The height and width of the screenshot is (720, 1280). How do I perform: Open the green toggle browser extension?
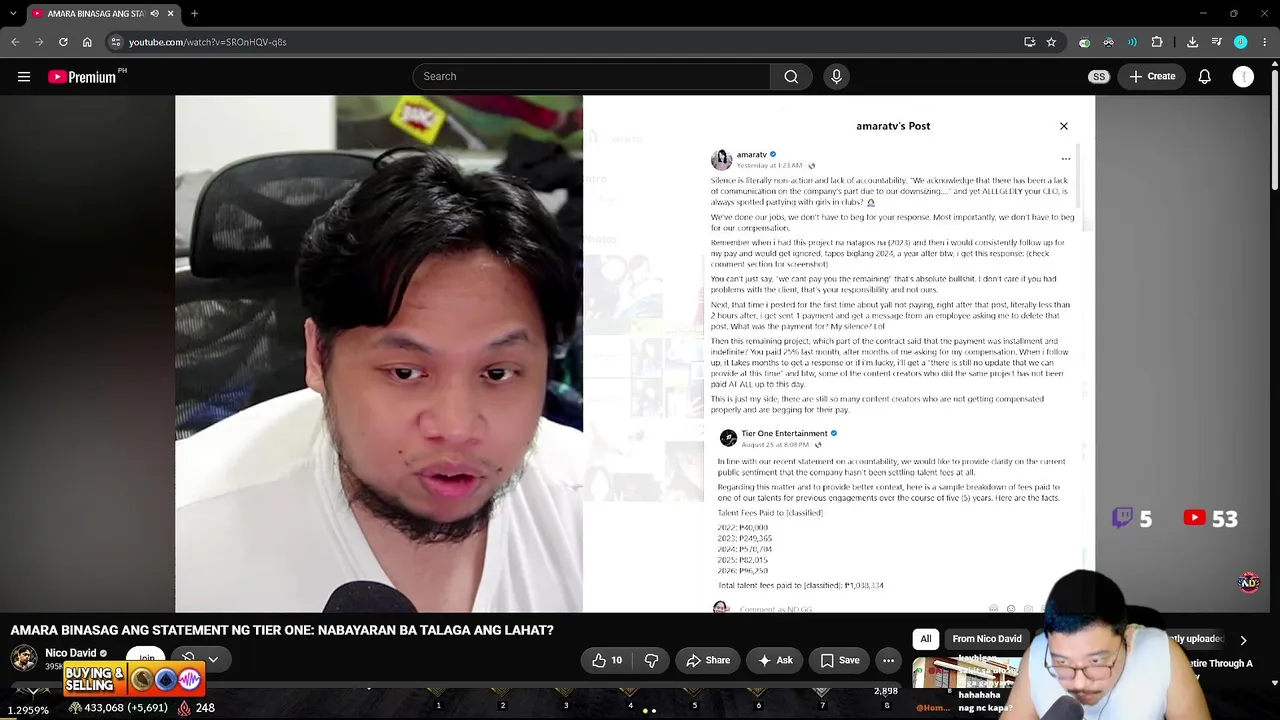1084,42
